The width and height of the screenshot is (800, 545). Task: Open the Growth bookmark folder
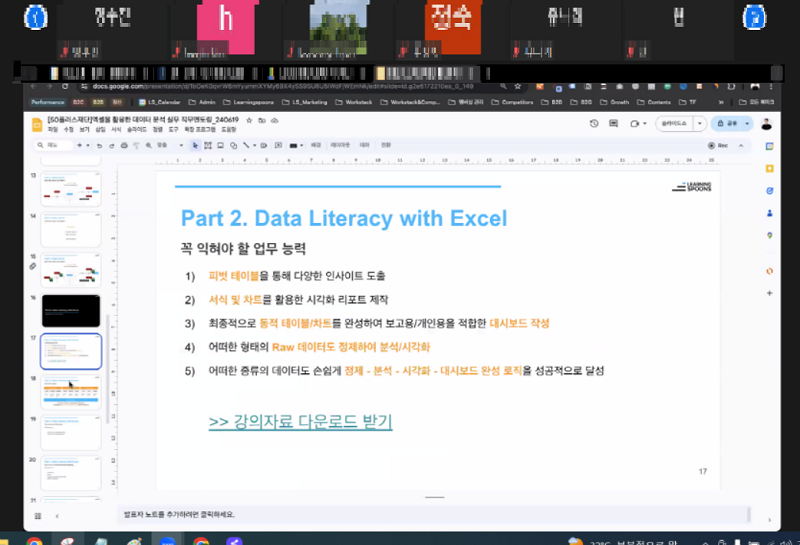pos(615,102)
